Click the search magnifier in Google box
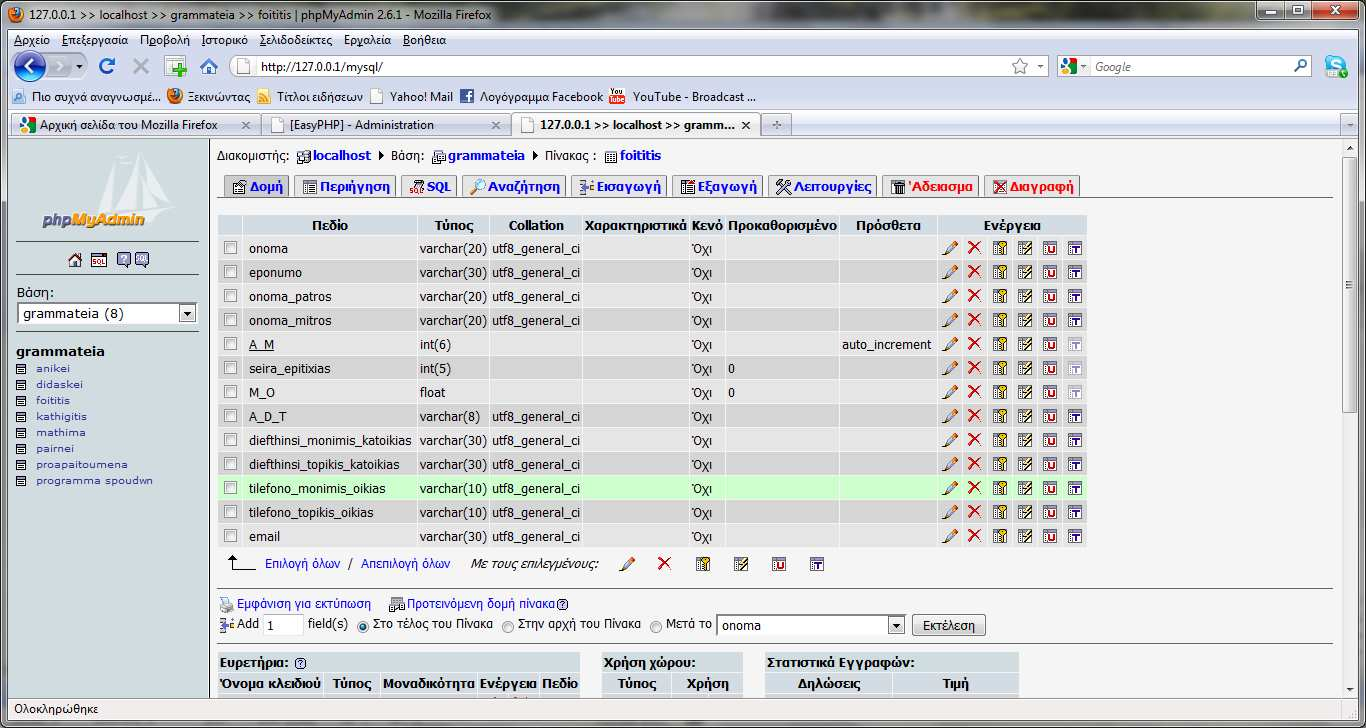 coord(1301,66)
